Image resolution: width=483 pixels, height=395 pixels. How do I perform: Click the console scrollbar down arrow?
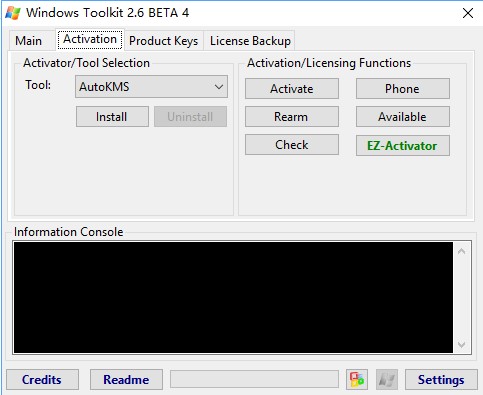coord(462,344)
